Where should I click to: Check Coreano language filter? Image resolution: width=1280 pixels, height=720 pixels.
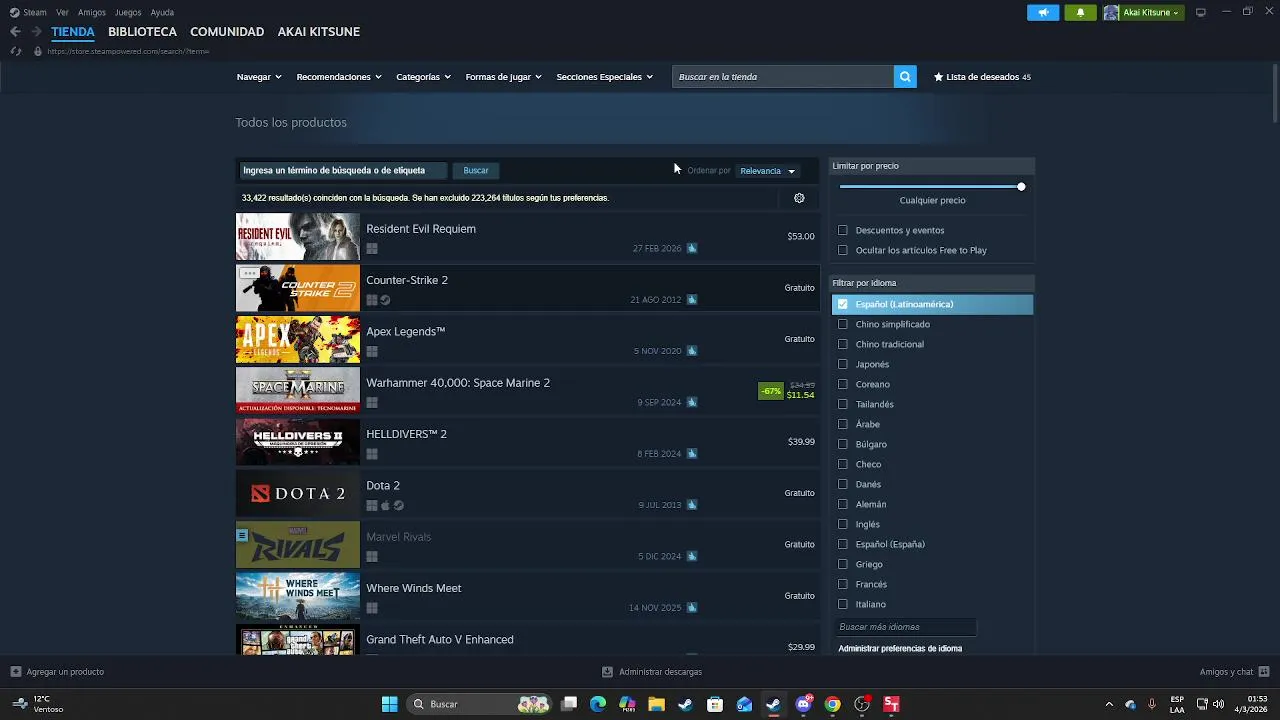pyautogui.click(x=843, y=384)
